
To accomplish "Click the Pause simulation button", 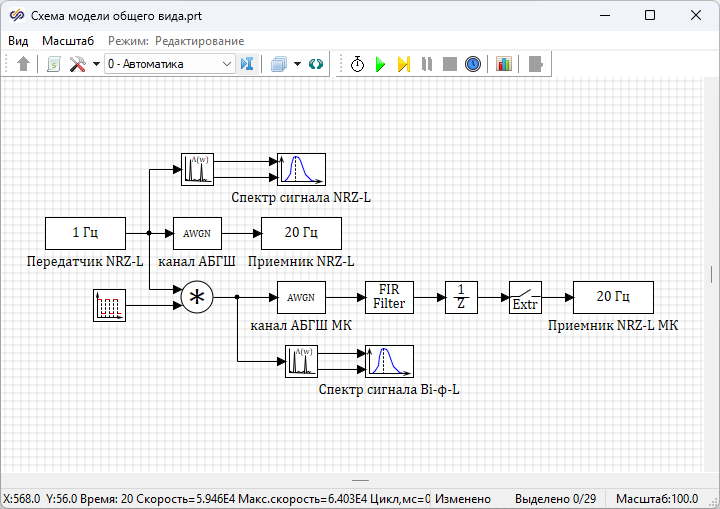I will tap(427, 64).
